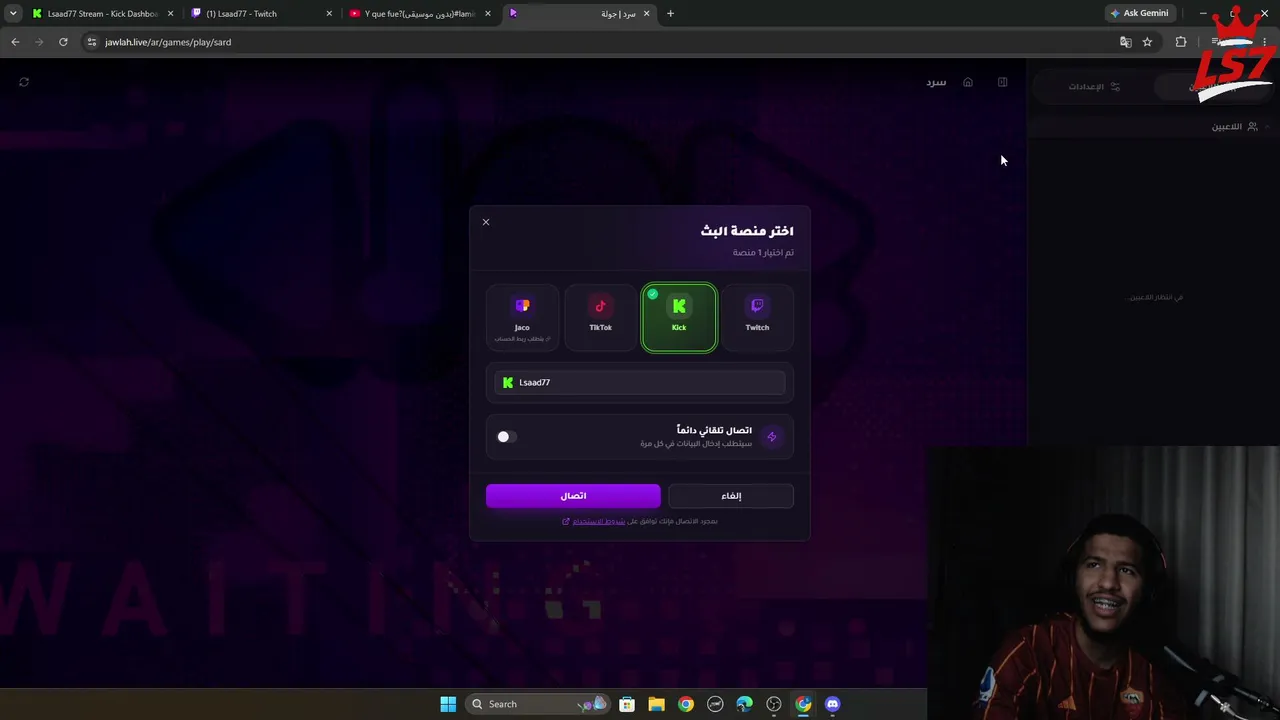
Task: Click the إلغاء cancel button
Action: 731,496
